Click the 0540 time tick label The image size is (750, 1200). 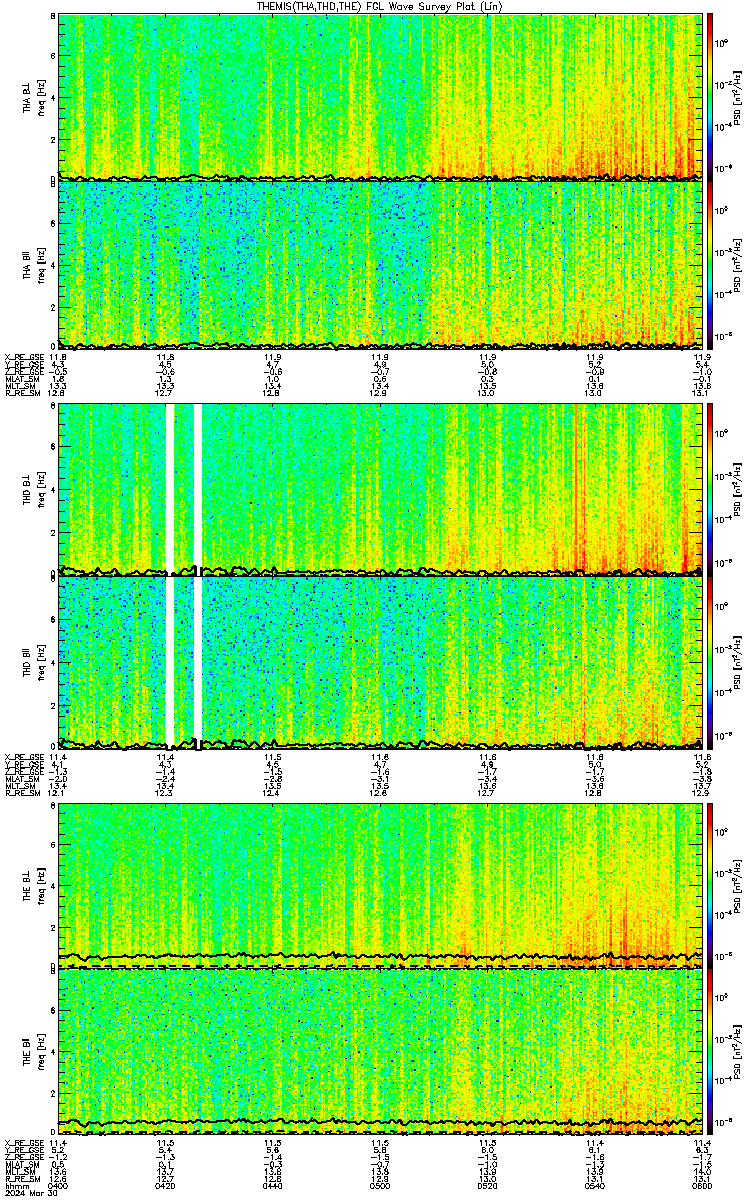595,1185
